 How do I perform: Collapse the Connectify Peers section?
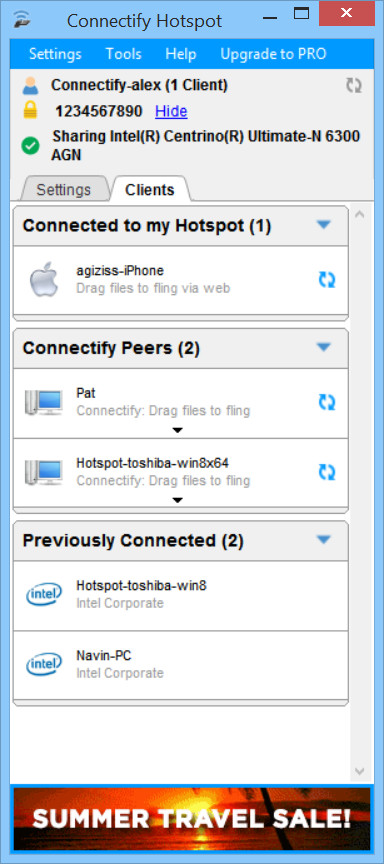[324, 347]
